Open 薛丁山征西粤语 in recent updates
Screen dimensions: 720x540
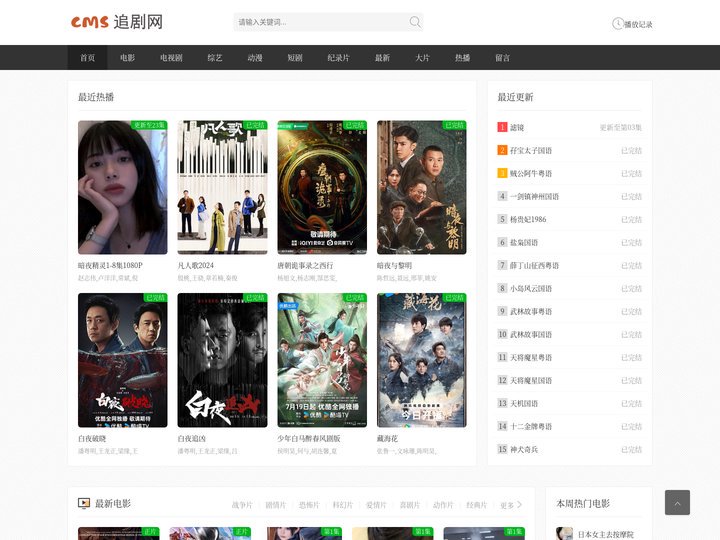coord(534,265)
